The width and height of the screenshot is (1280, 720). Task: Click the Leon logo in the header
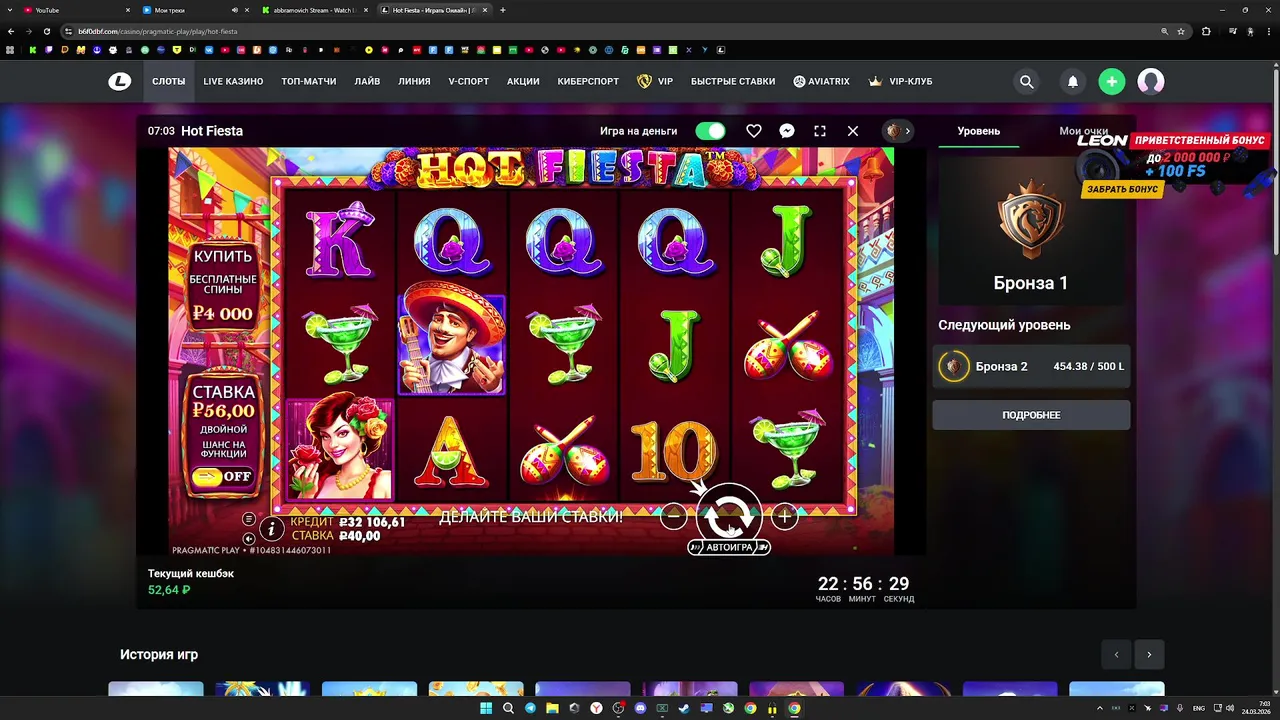click(120, 82)
